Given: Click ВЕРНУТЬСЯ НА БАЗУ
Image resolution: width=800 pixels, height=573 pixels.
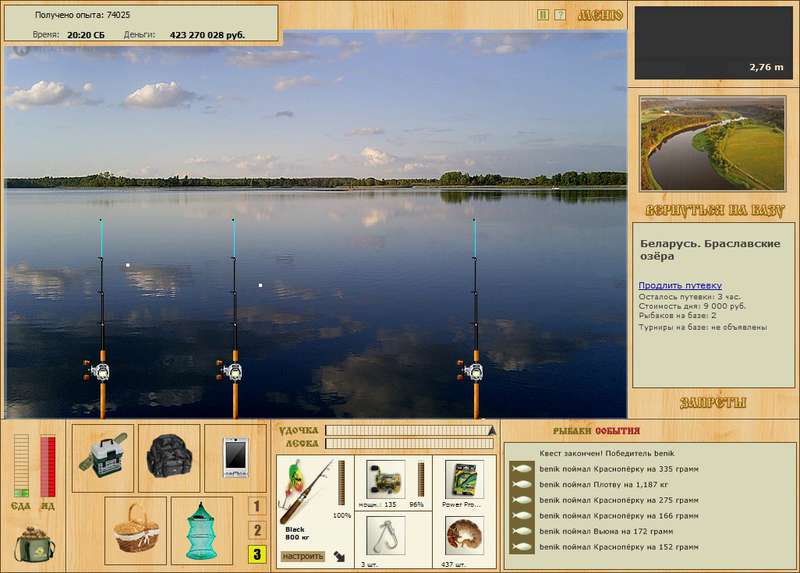Looking at the screenshot, I should (714, 211).
